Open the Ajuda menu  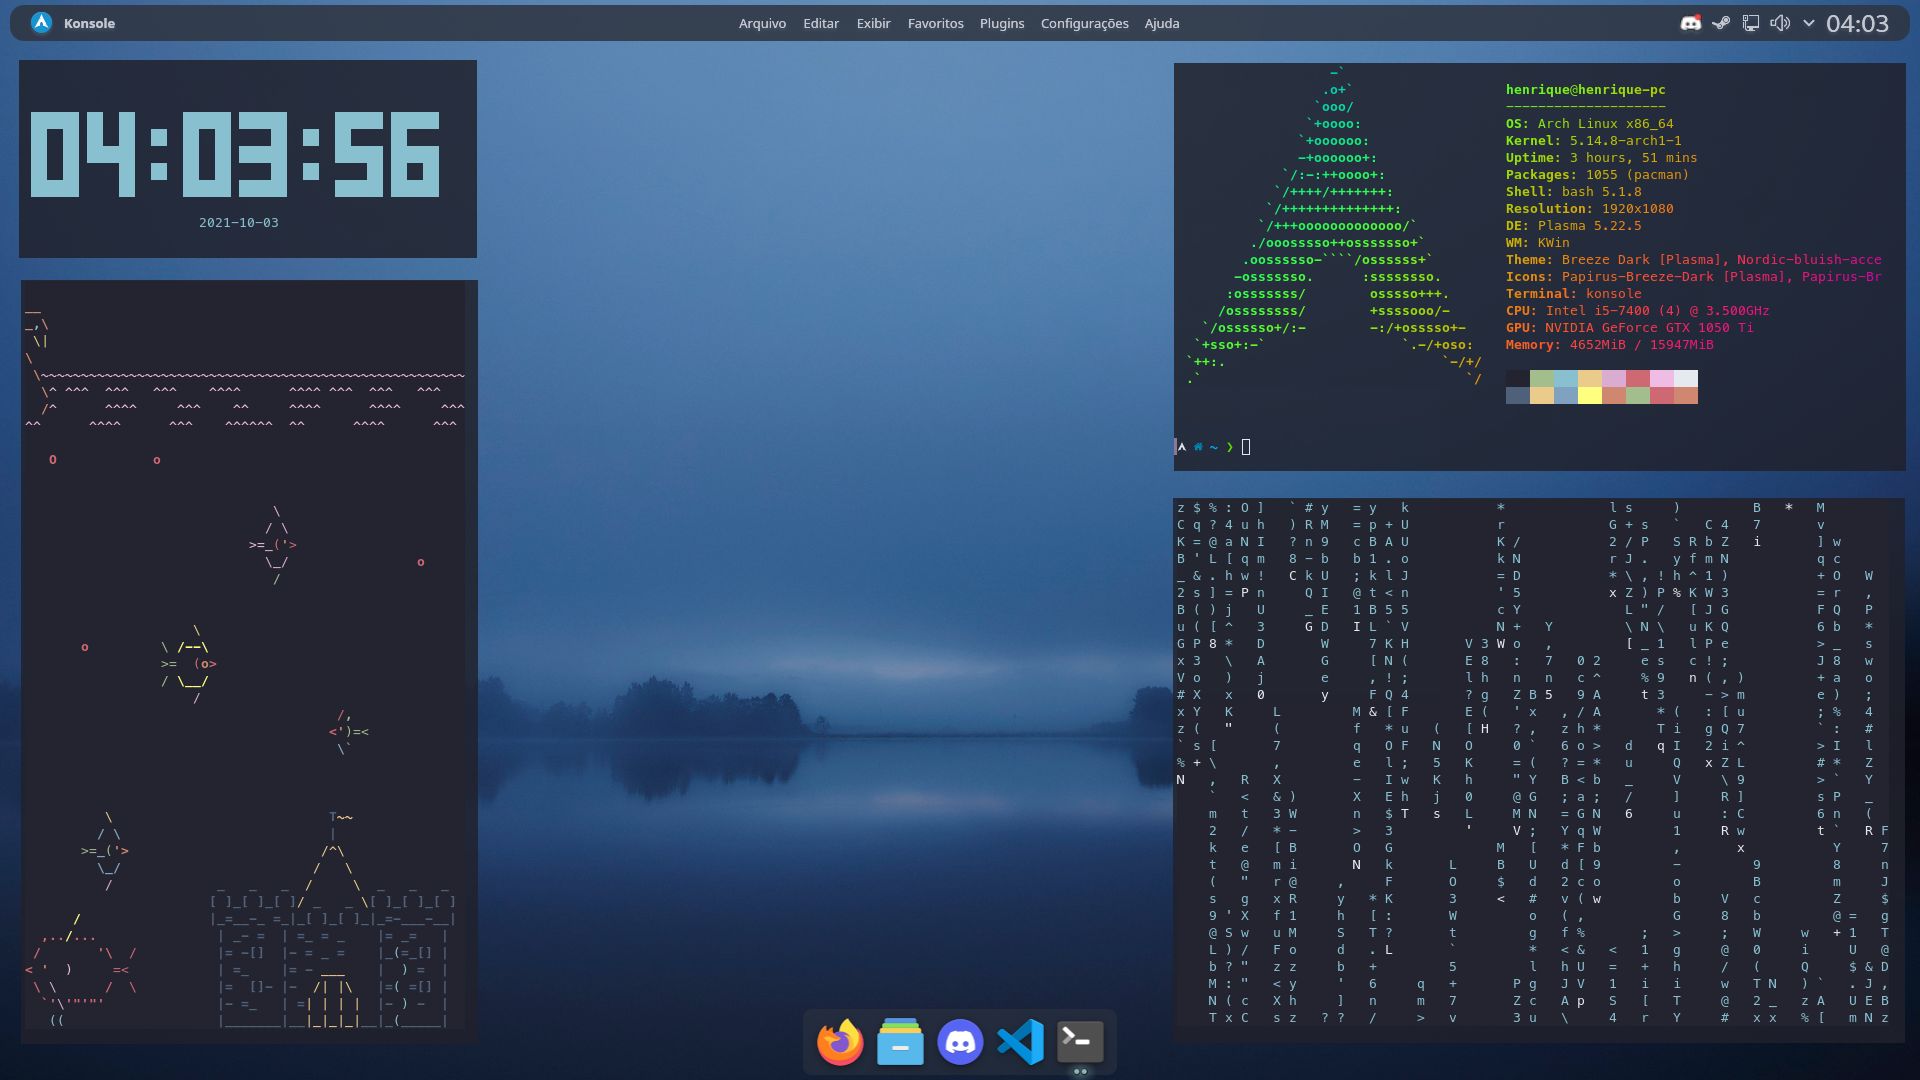coord(1162,23)
